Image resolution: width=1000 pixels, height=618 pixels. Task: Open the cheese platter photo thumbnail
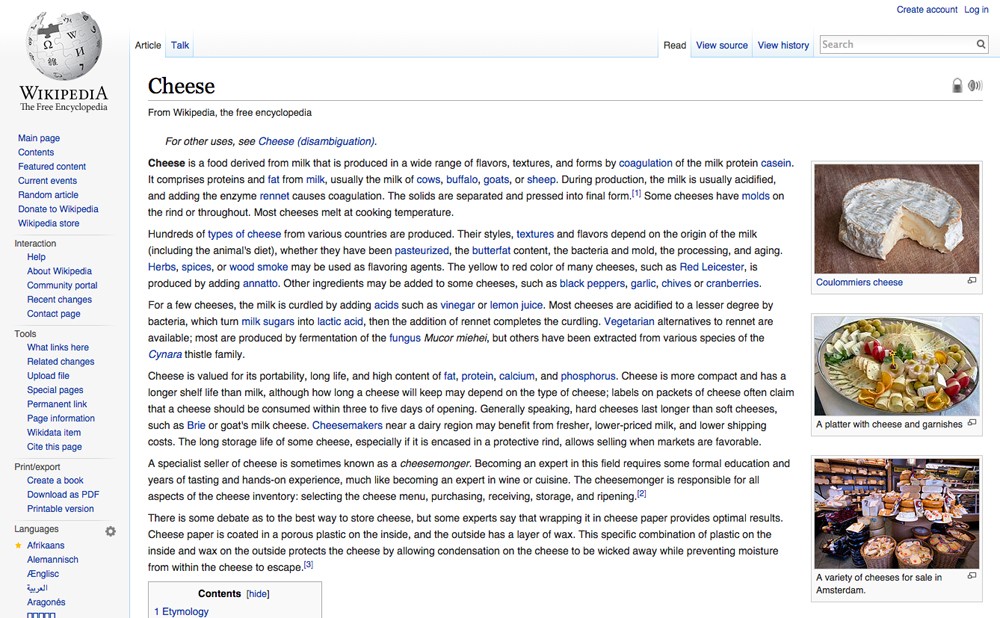tap(896, 366)
